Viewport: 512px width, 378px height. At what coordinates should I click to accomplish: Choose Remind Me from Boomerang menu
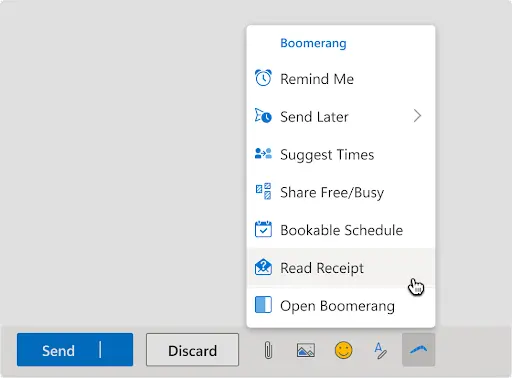point(341,79)
